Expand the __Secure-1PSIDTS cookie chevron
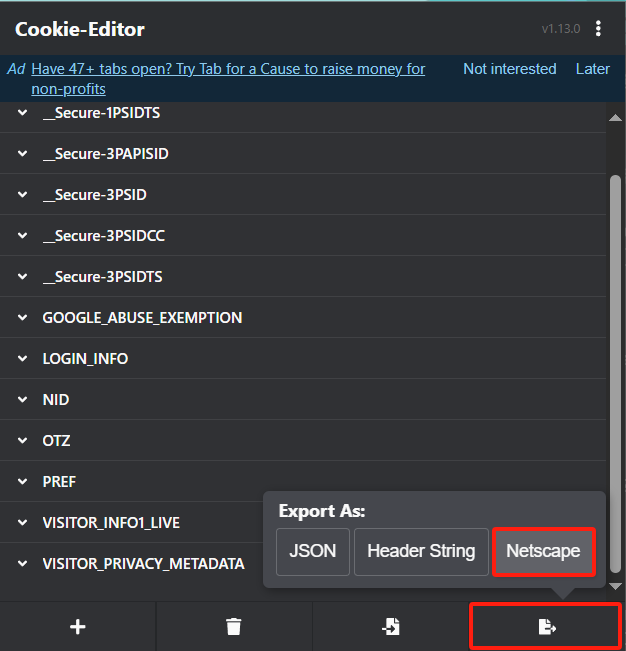 click(22, 113)
